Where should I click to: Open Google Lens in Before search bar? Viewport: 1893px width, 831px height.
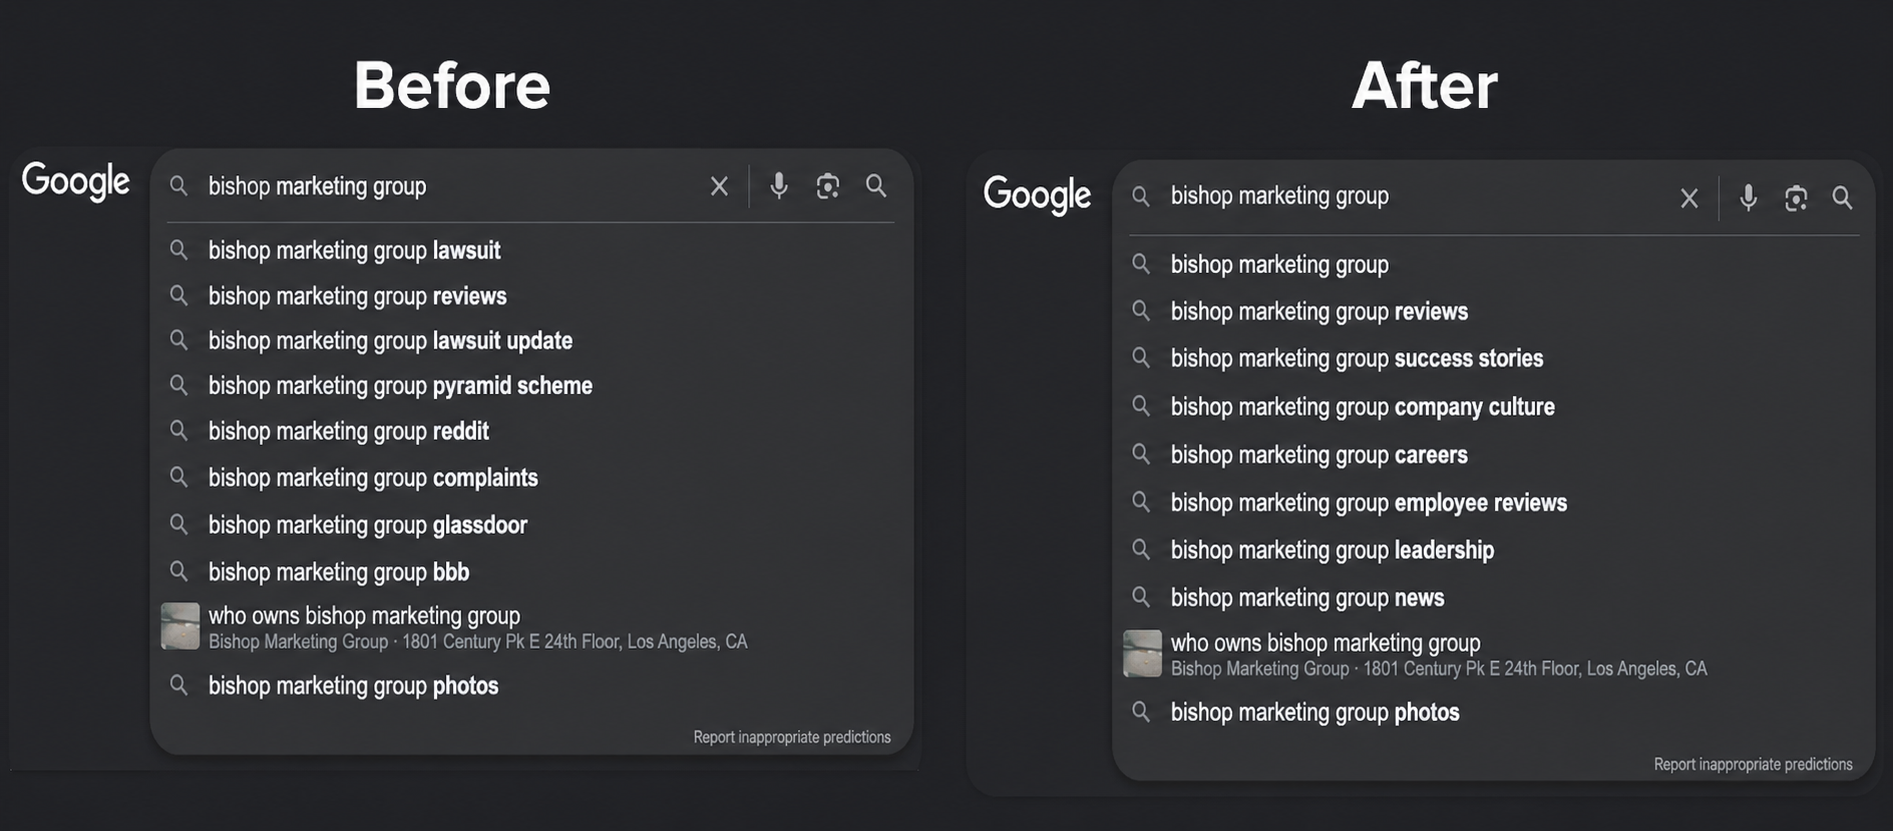coord(828,186)
